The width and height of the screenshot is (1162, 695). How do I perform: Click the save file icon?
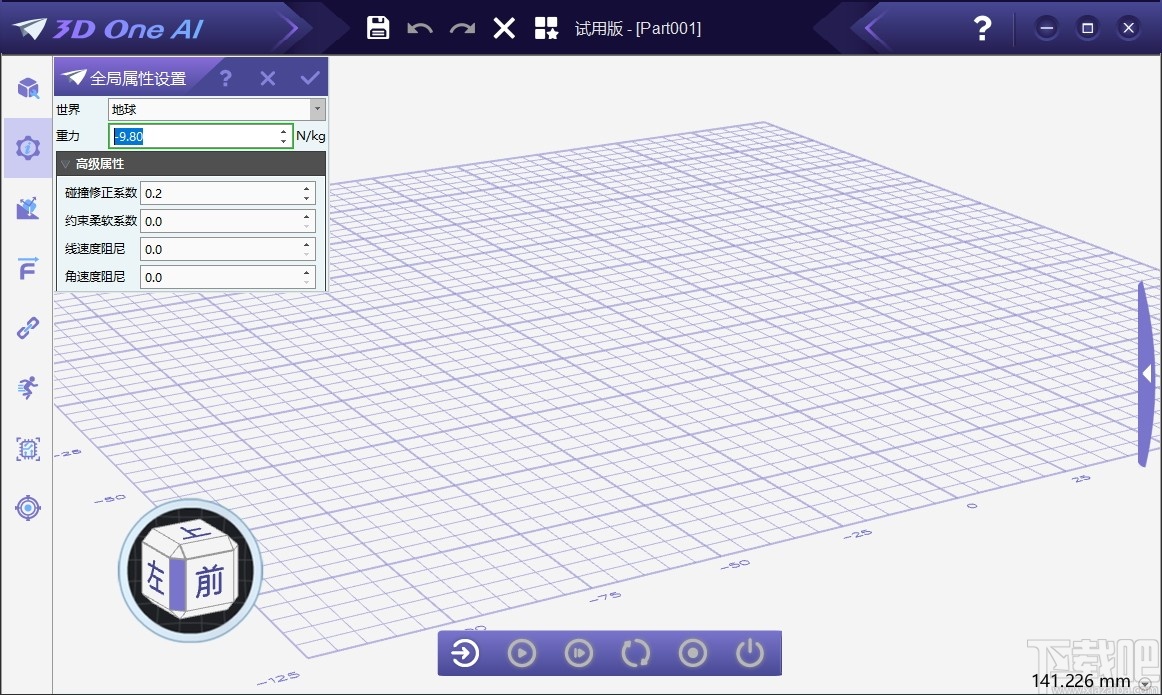[378, 28]
